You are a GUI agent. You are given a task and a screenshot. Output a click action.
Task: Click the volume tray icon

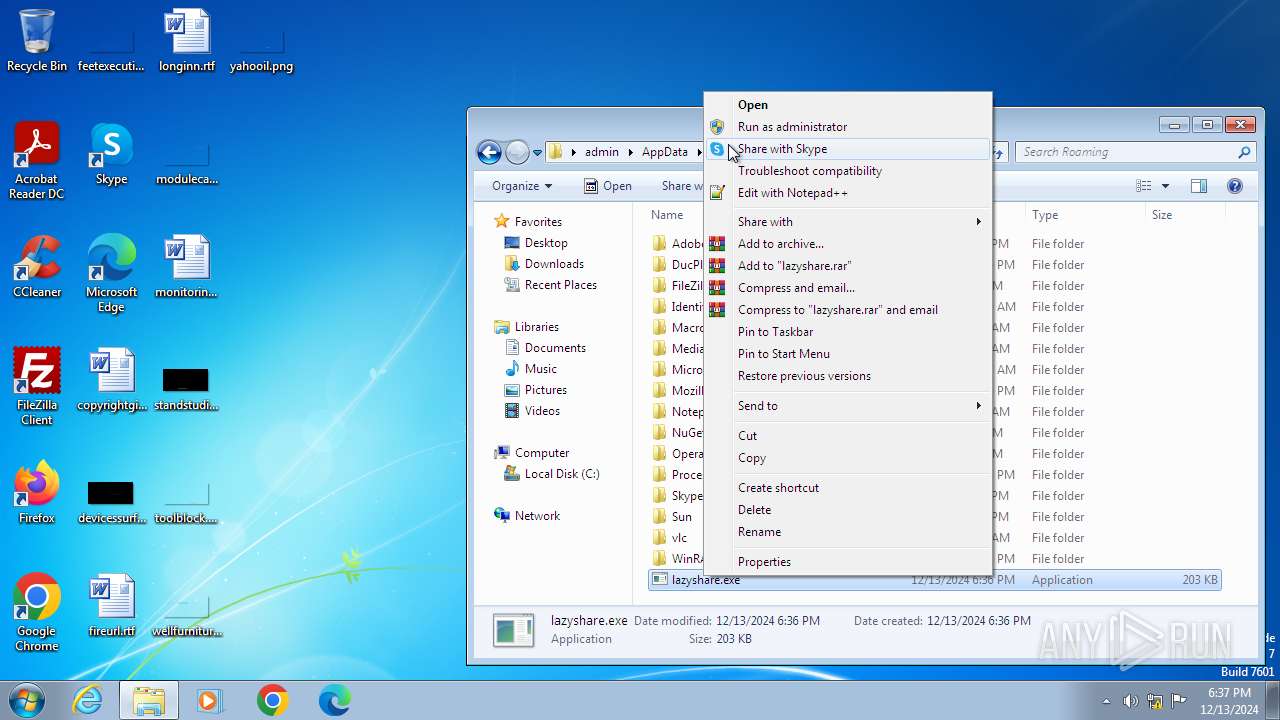tap(1130, 701)
